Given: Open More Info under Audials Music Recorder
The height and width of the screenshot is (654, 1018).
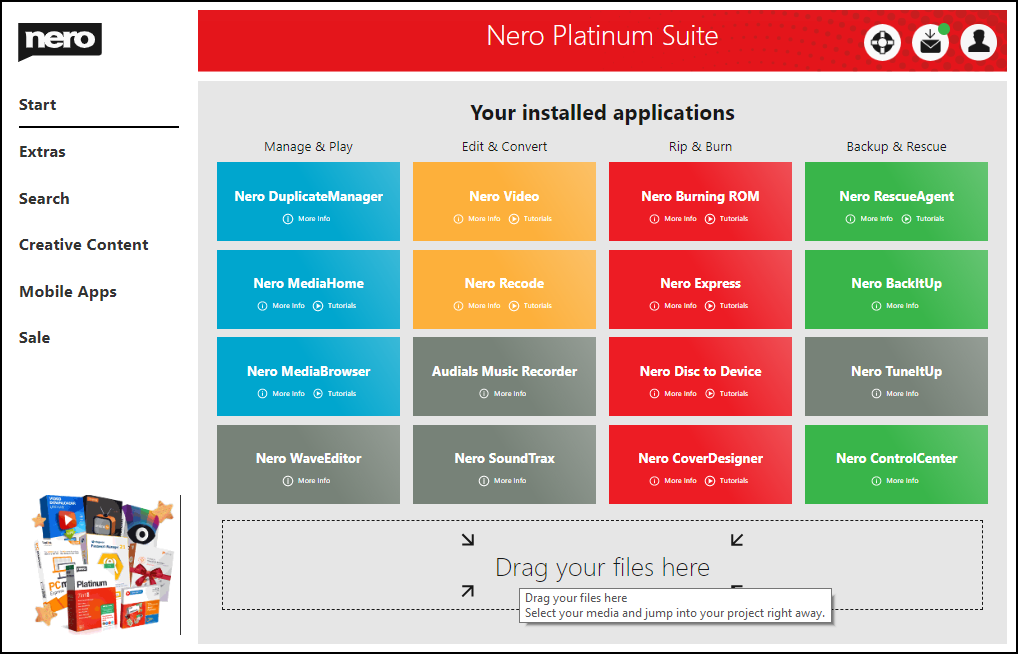Looking at the screenshot, I should tap(503, 394).
